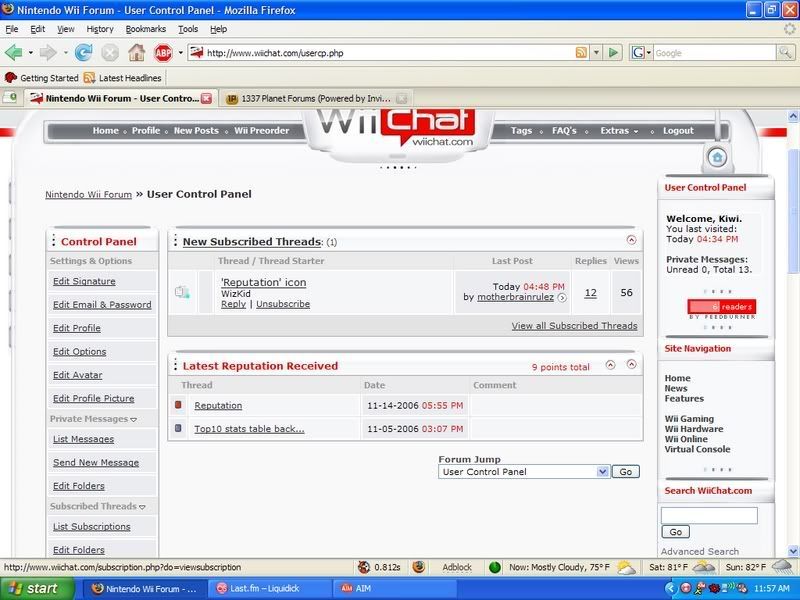Open the Tools menu
This screenshot has width=800, height=600.
(x=188, y=29)
